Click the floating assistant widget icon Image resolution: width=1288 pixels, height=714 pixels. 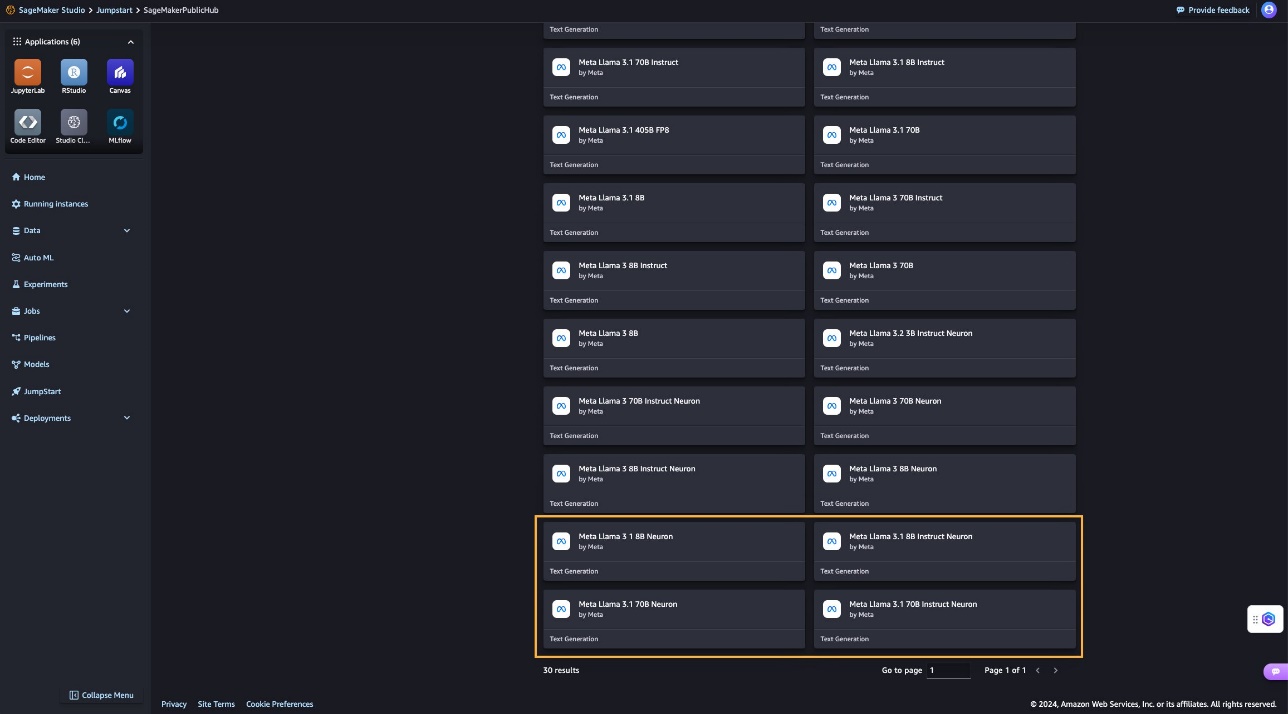tap(1266, 619)
